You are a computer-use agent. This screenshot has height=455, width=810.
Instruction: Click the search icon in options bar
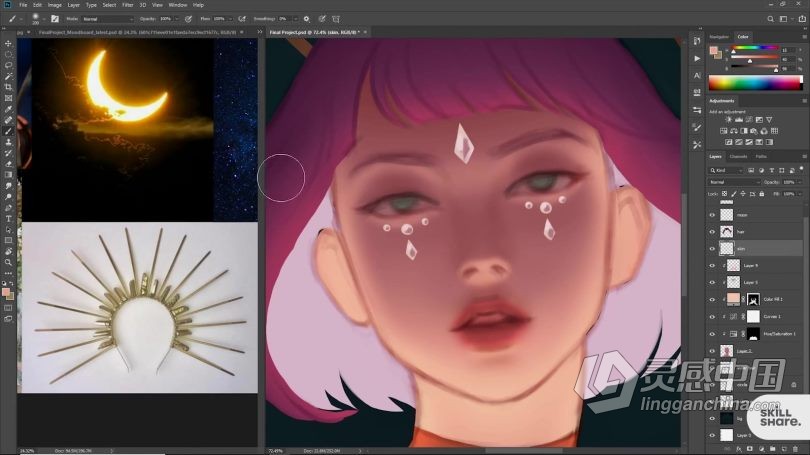pos(770,19)
